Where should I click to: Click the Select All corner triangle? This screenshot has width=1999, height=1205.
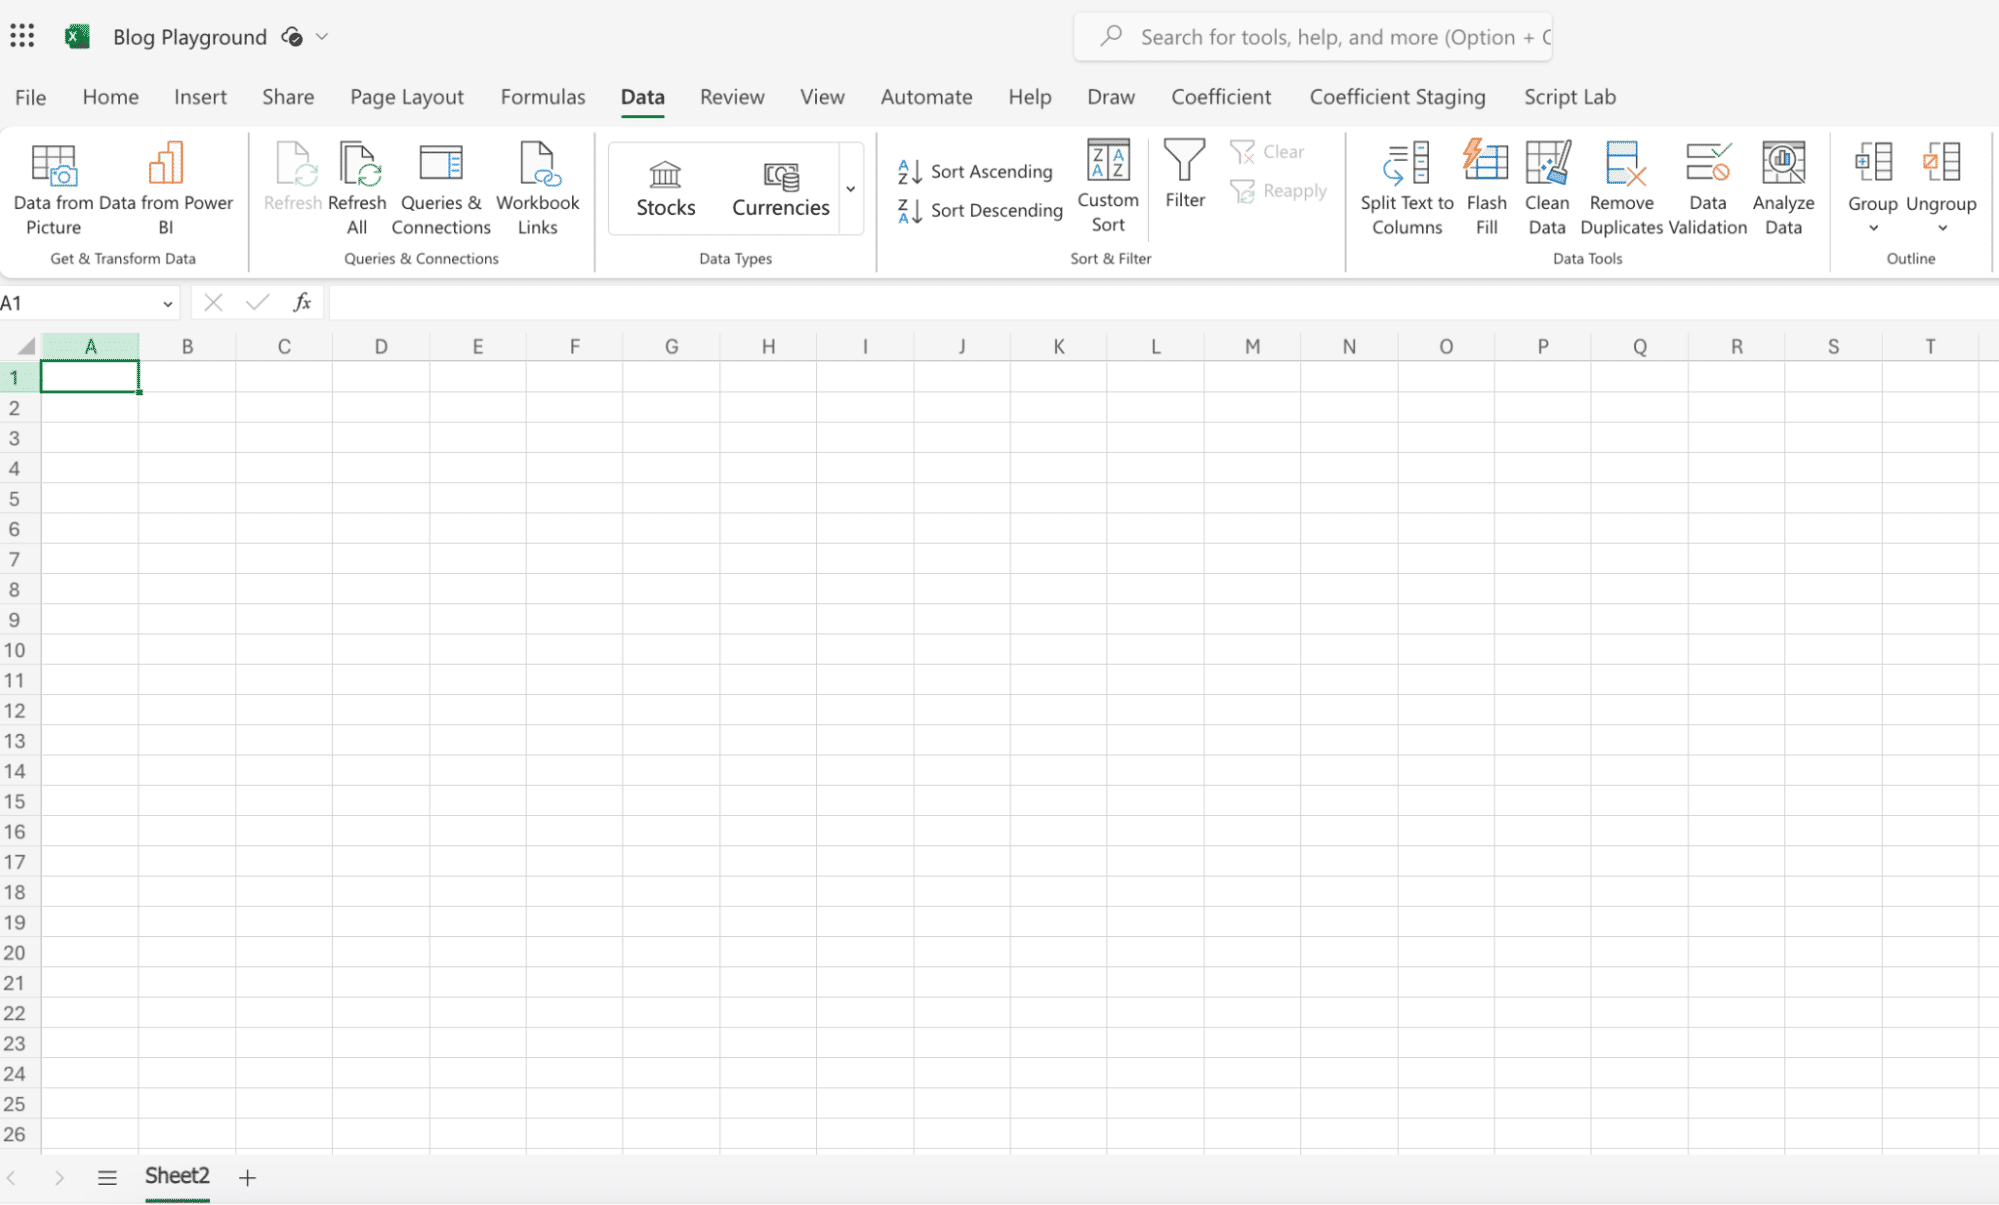[x=25, y=346]
